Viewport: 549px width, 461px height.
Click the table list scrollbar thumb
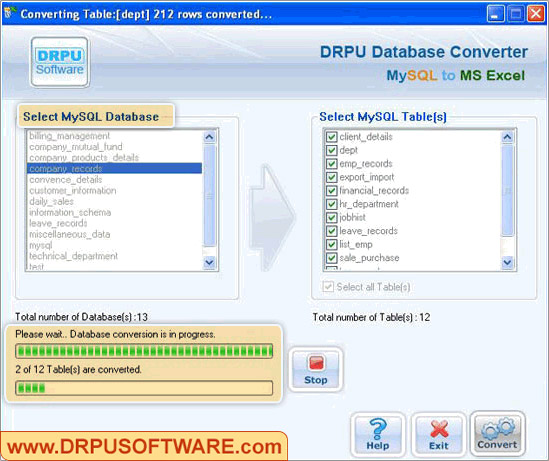[x=508, y=190]
